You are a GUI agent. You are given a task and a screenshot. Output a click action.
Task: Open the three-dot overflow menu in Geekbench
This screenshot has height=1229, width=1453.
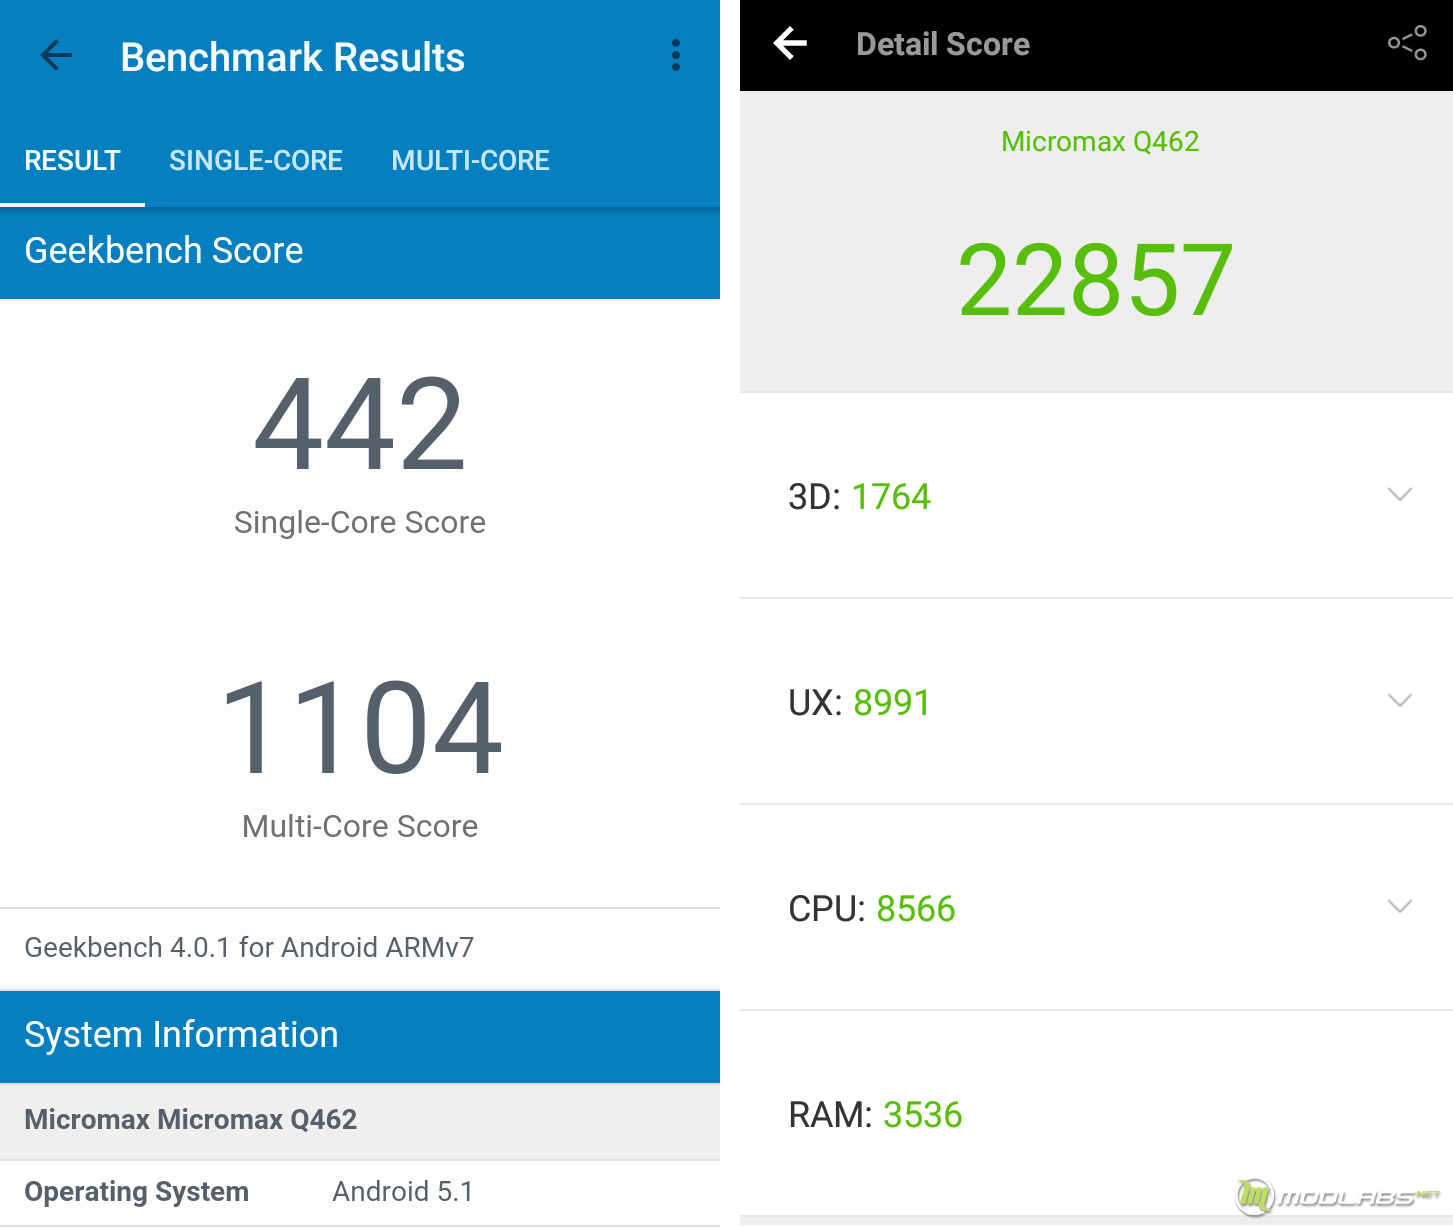(x=676, y=56)
